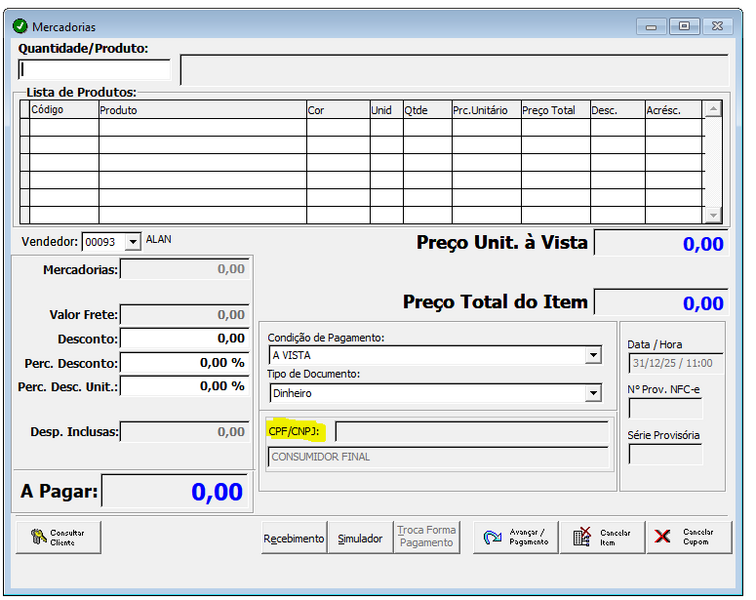Select the Perc. Desconto field
Viewport: 756px width, 600px height.
[x=185, y=363]
